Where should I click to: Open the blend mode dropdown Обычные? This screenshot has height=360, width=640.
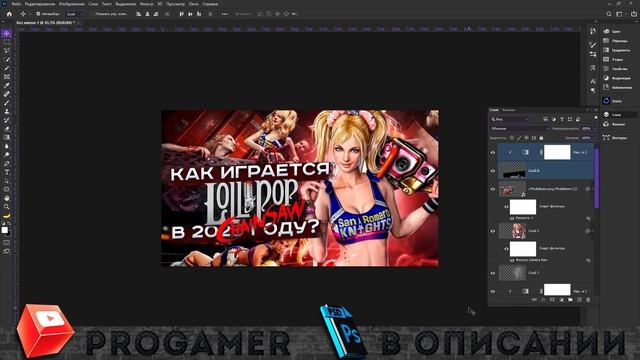[x=520, y=129]
